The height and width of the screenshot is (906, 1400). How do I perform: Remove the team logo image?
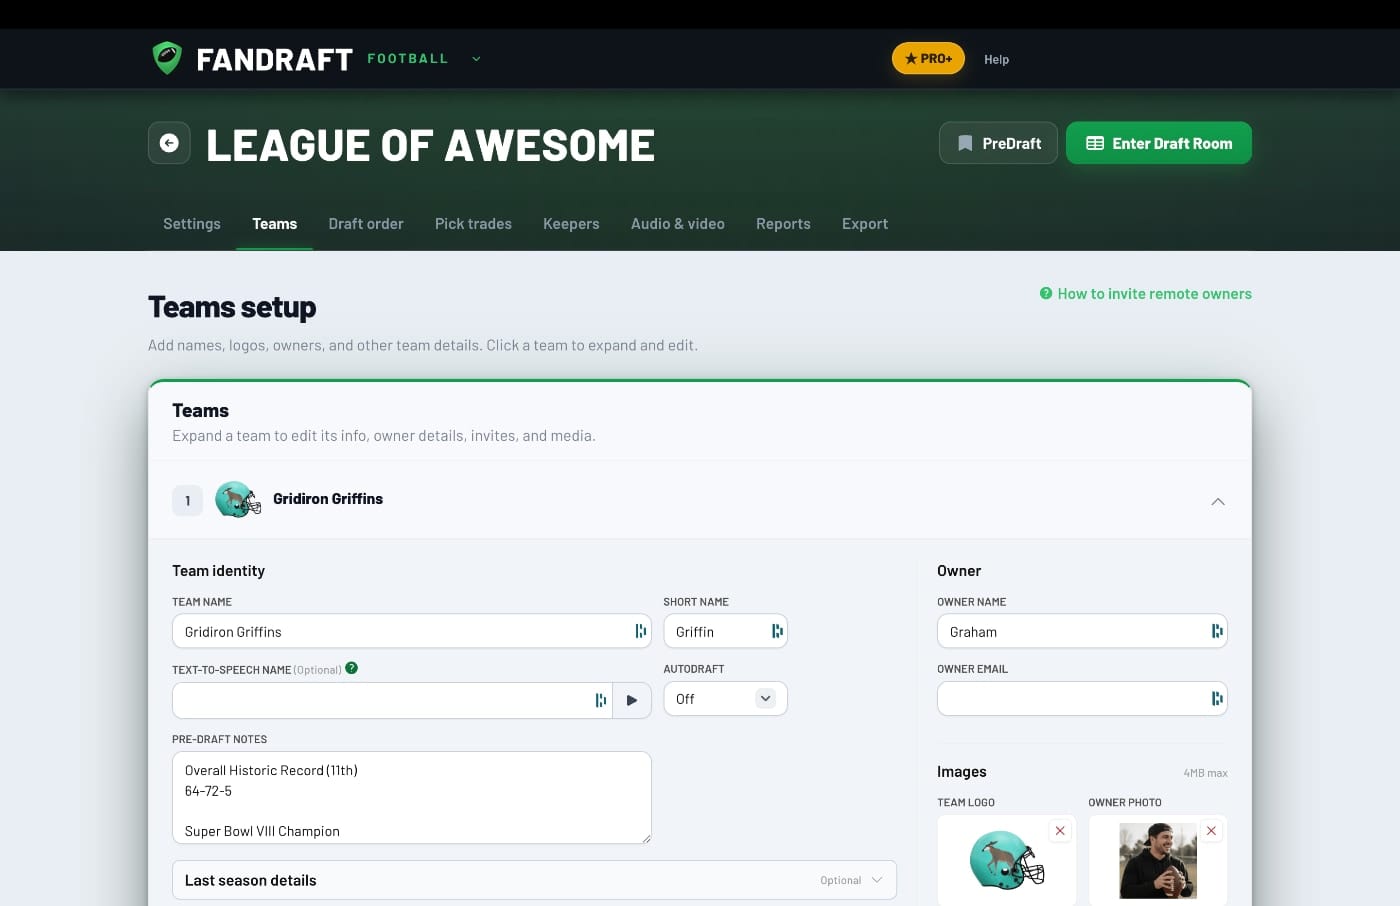coord(1060,831)
